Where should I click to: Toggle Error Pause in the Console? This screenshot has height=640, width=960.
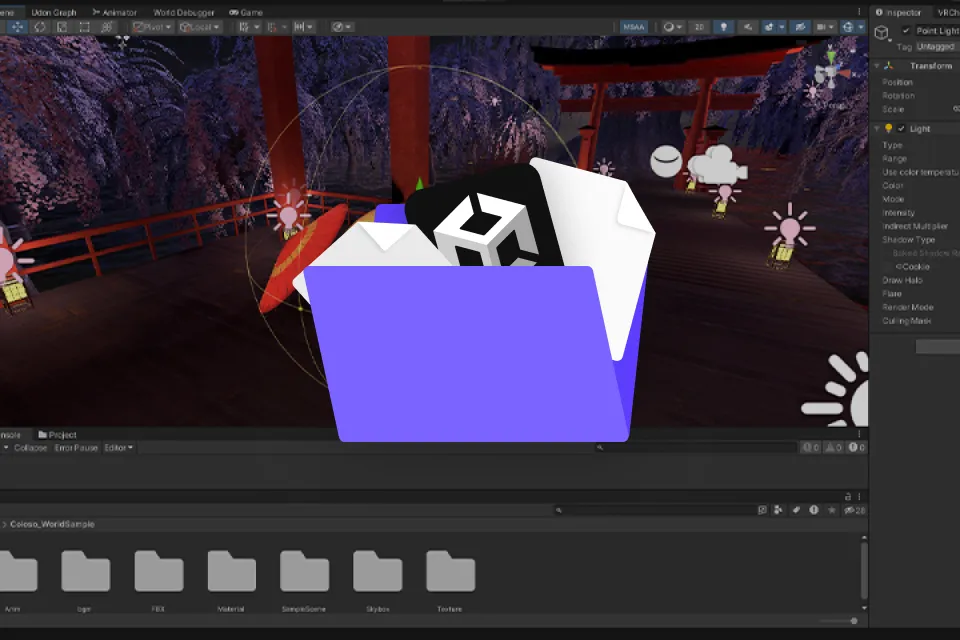coord(76,448)
